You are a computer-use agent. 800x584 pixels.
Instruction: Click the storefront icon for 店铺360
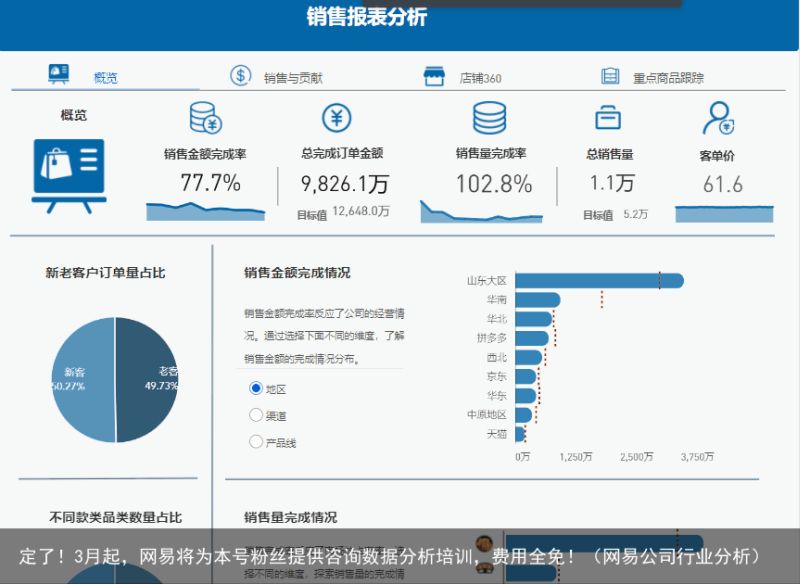pos(434,76)
